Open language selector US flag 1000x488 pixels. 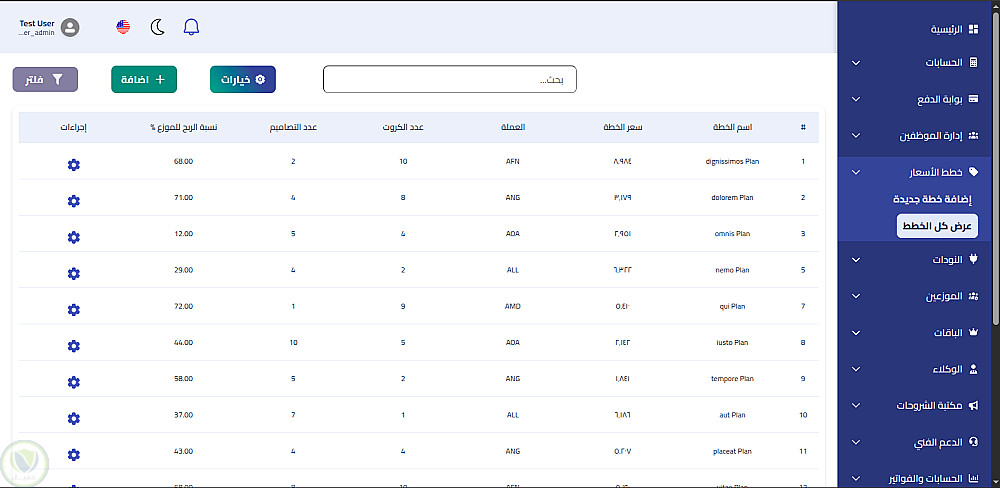pyautogui.click(x=123, y=27)
